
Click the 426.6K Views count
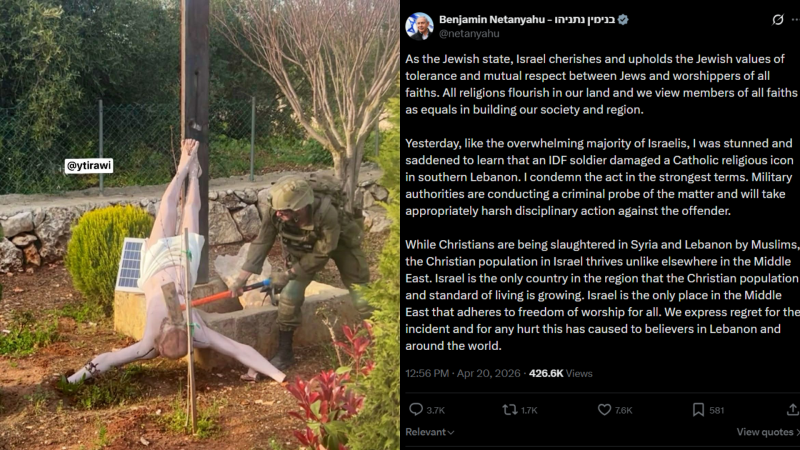pos(560,373)
